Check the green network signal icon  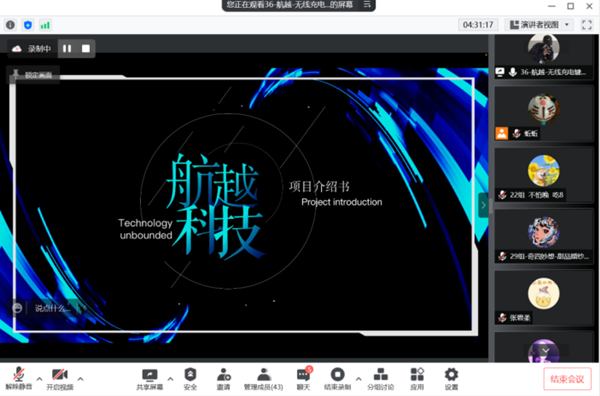45,25
